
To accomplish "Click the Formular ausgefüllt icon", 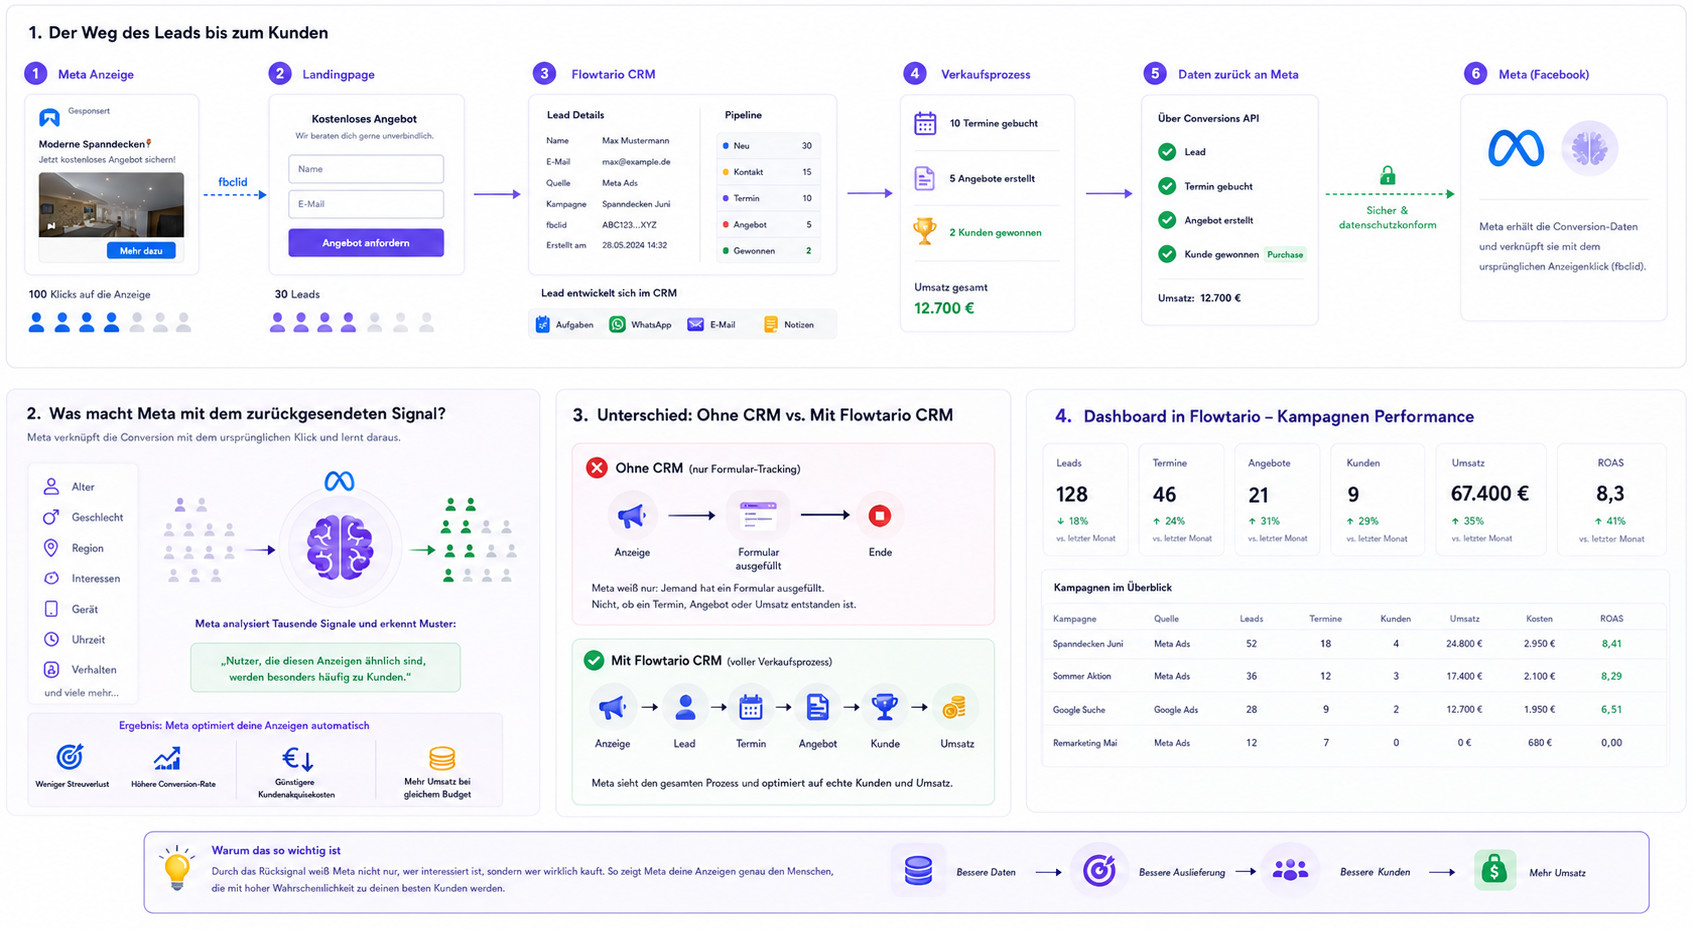I will point(758,516).
